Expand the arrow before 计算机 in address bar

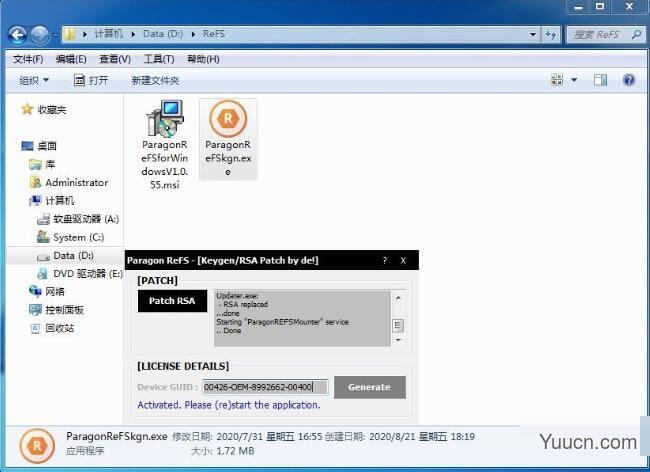coord(85,34)
